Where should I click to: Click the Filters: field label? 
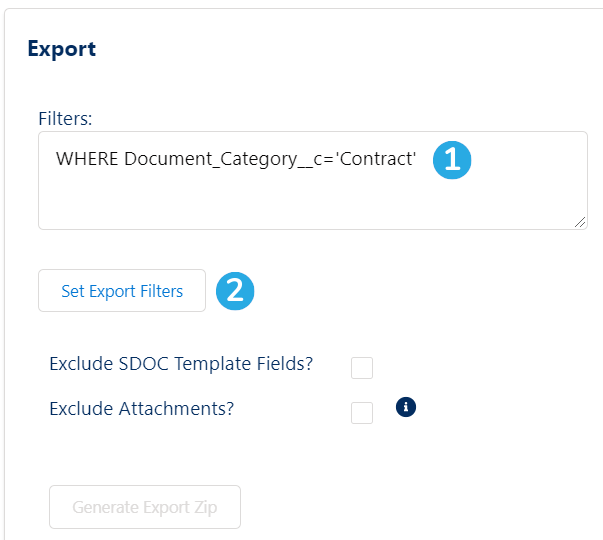point(65,118)
